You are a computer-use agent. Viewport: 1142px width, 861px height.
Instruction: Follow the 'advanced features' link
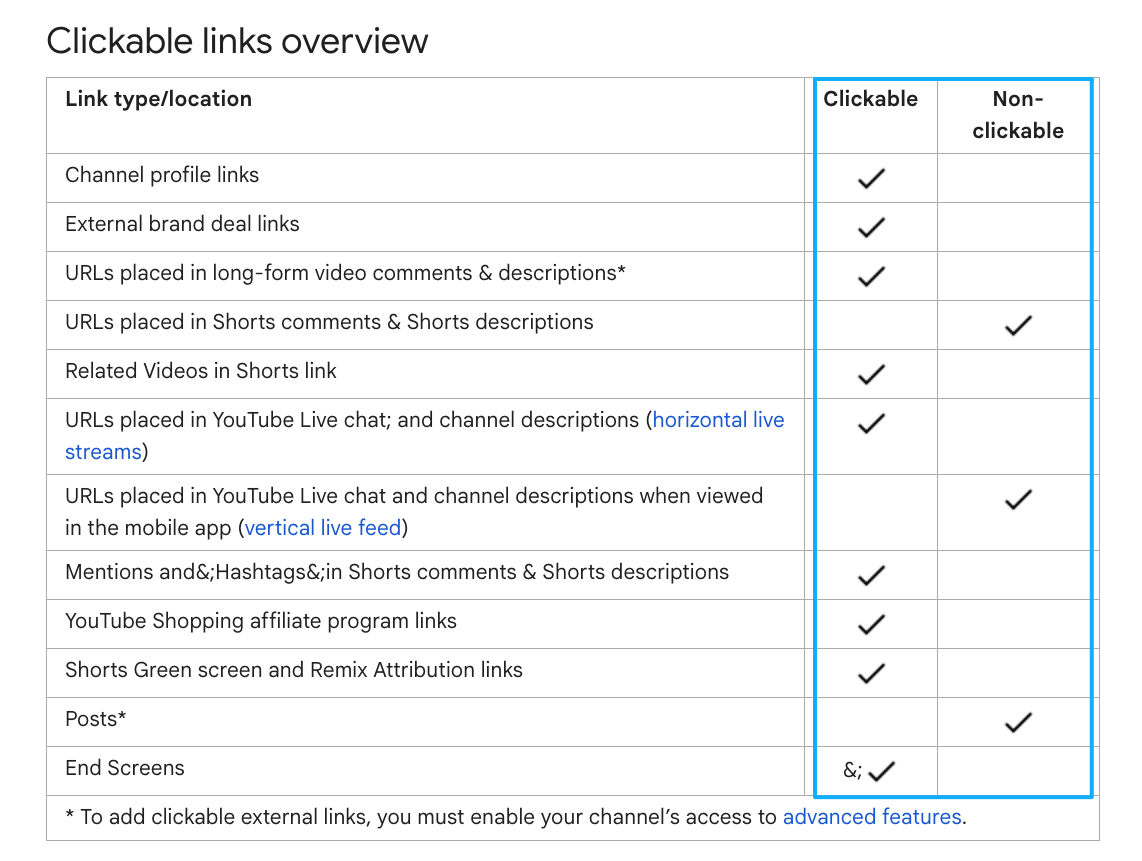coord(872,817)
